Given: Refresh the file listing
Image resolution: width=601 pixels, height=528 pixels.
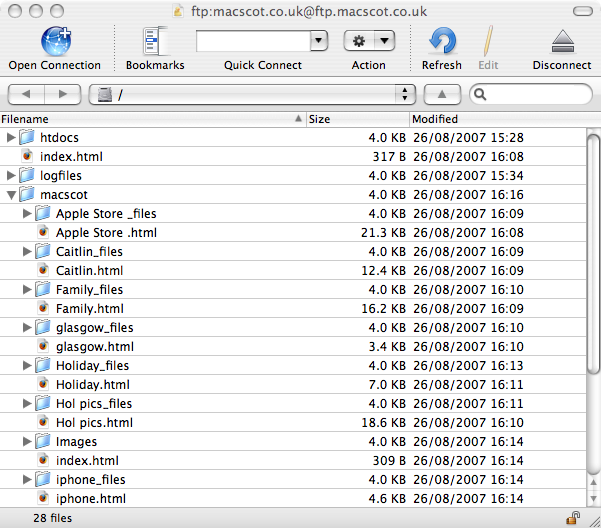Looking at the screenshot, I should click(442, 41).
